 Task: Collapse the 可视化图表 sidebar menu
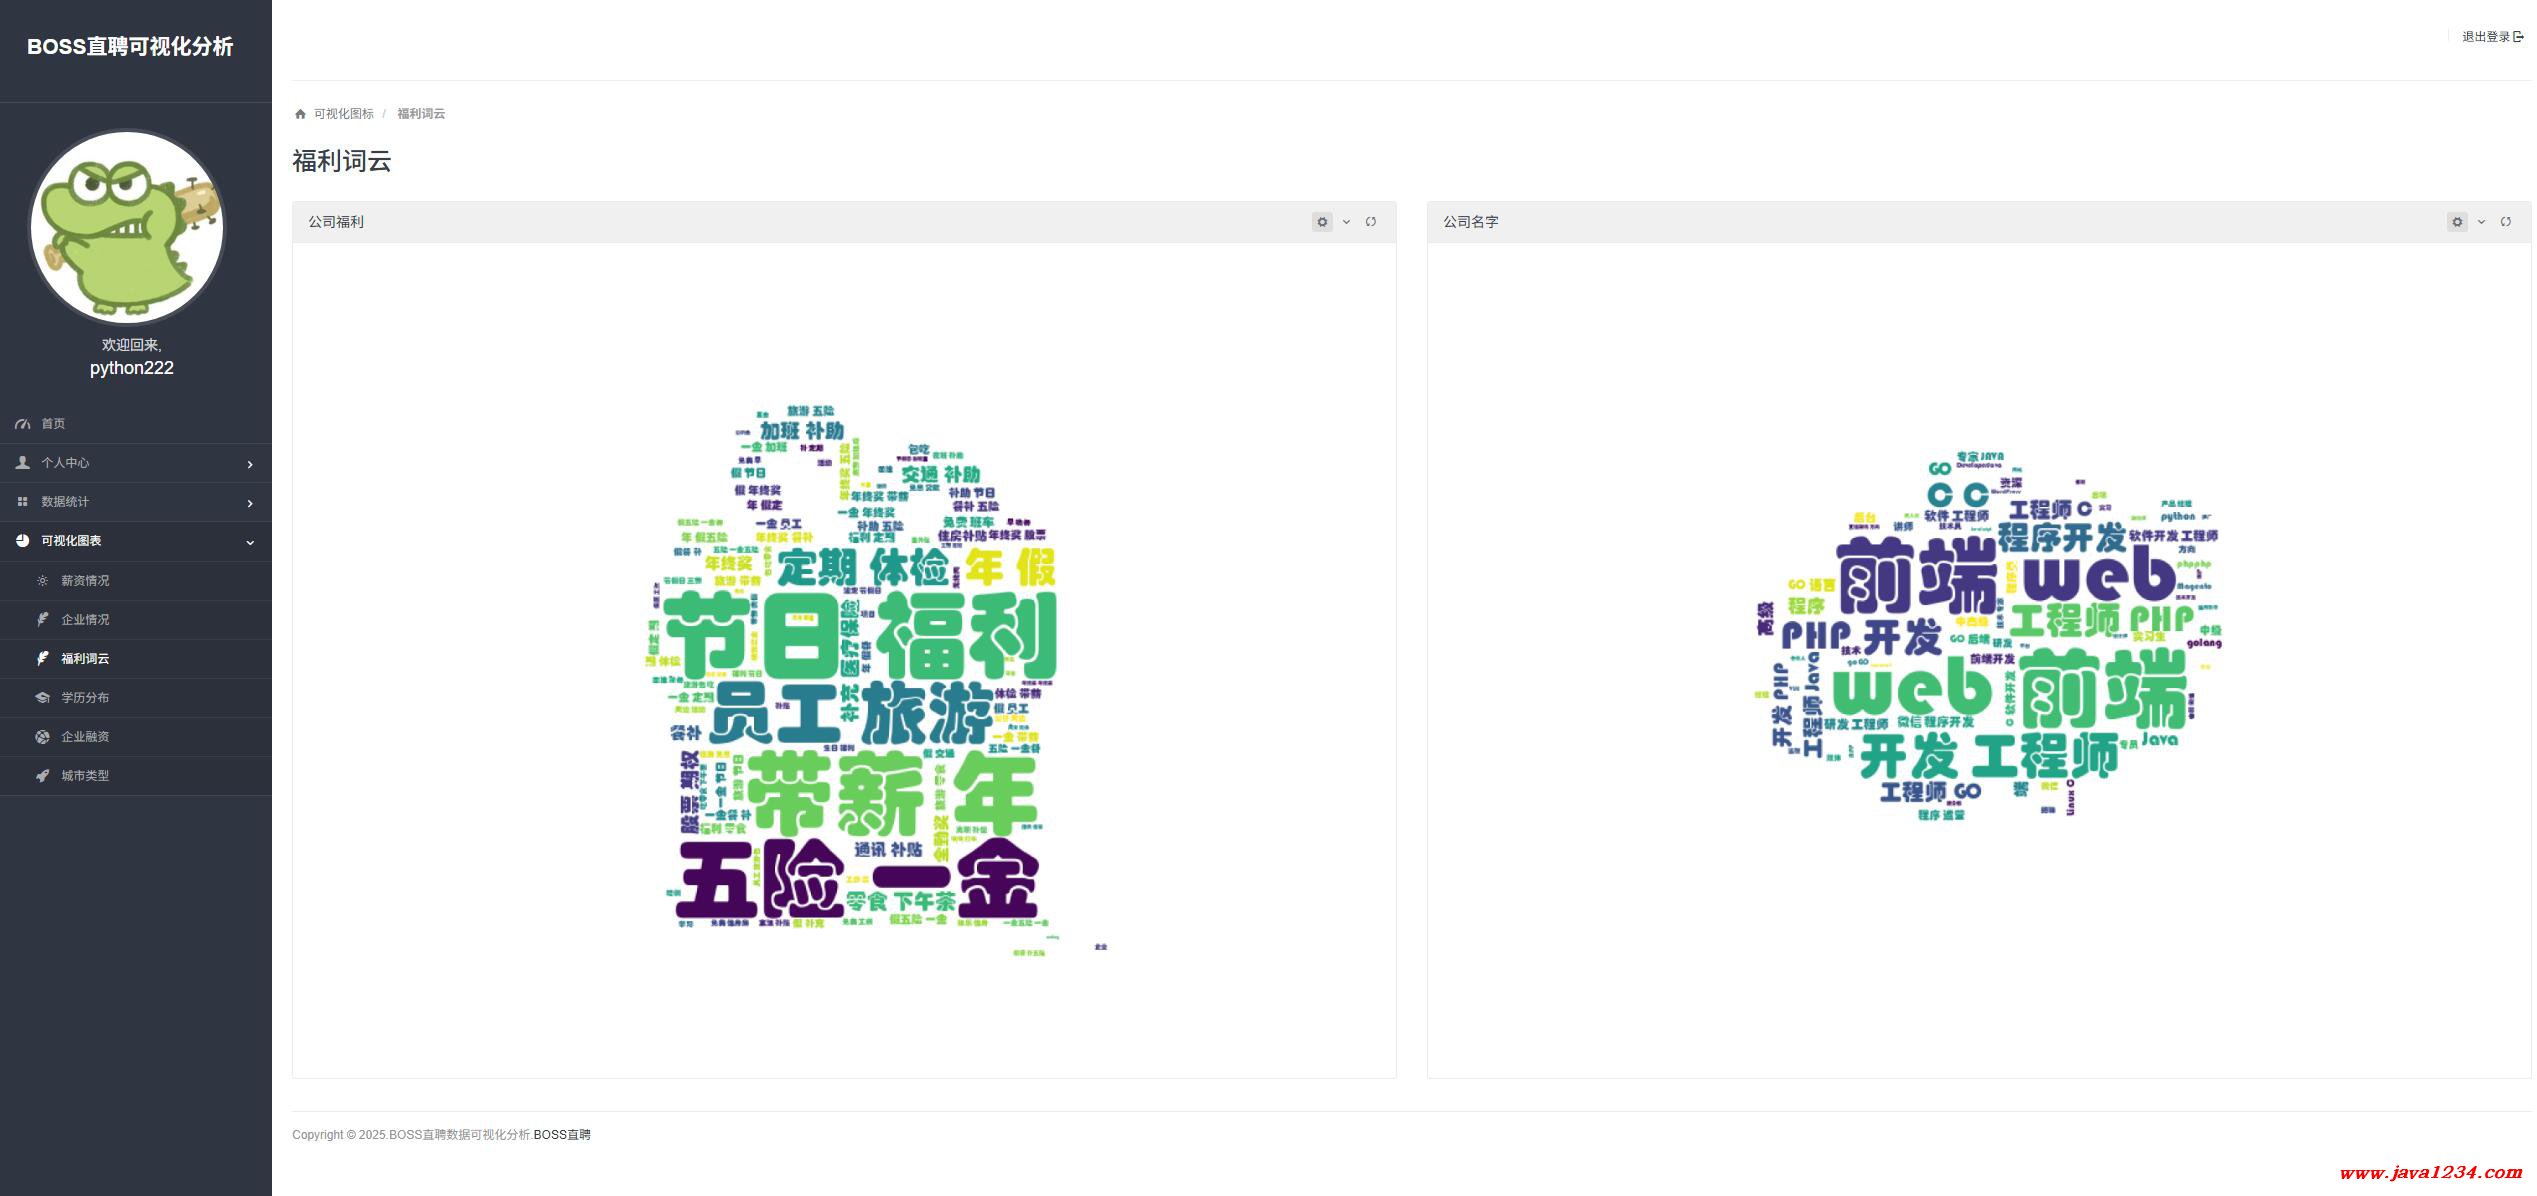(250, 542)
